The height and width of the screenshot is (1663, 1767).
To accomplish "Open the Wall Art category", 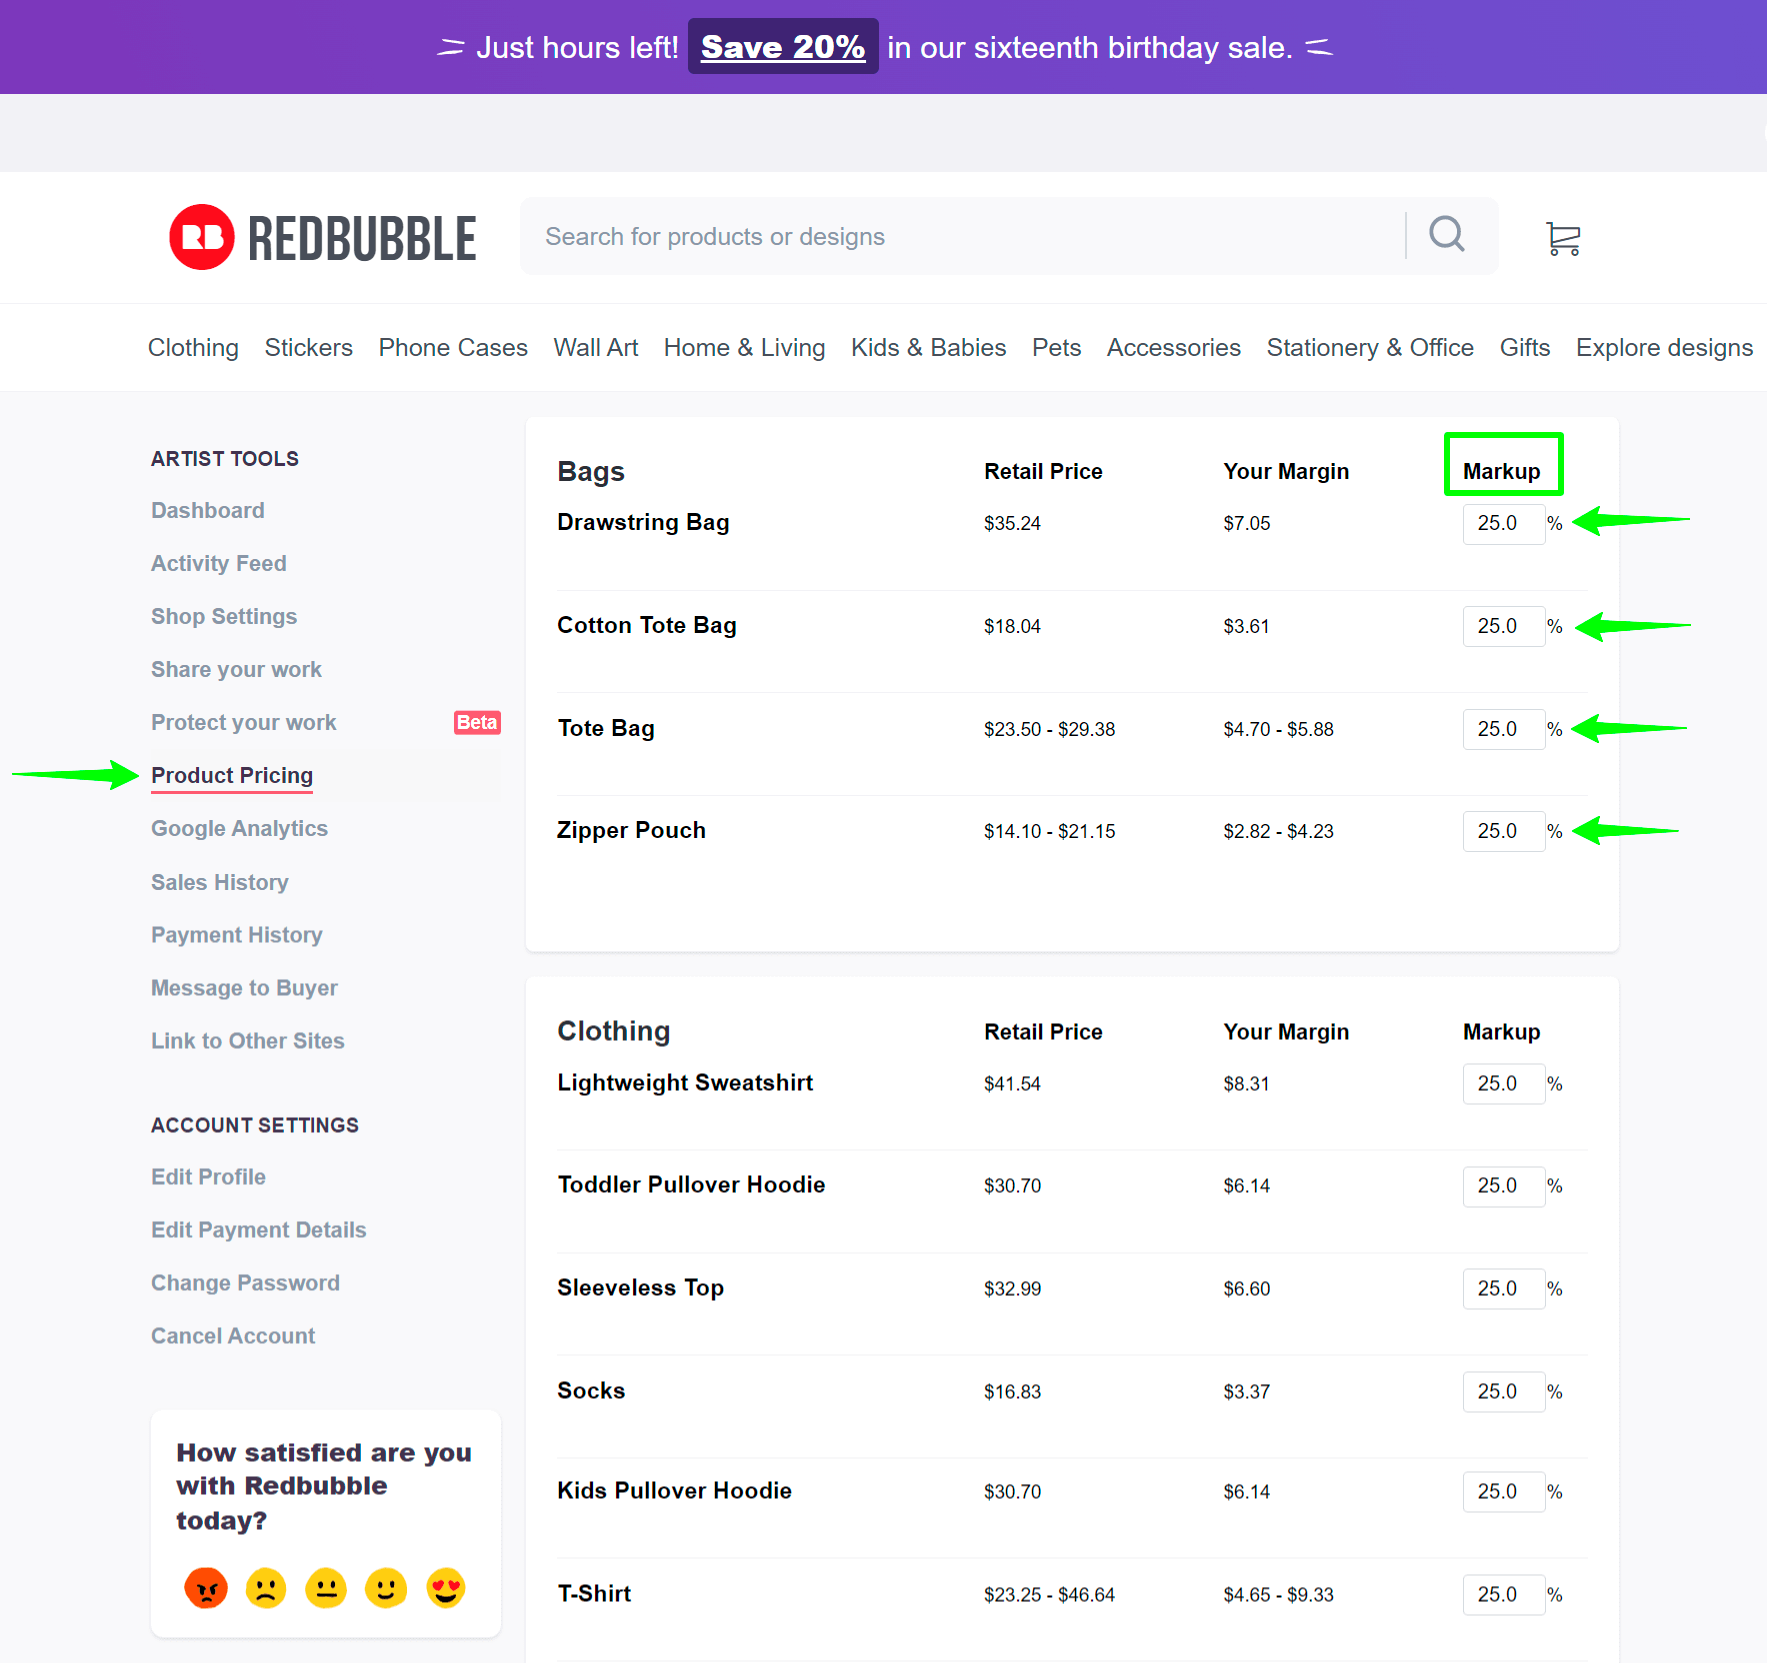I will point(596,347).
